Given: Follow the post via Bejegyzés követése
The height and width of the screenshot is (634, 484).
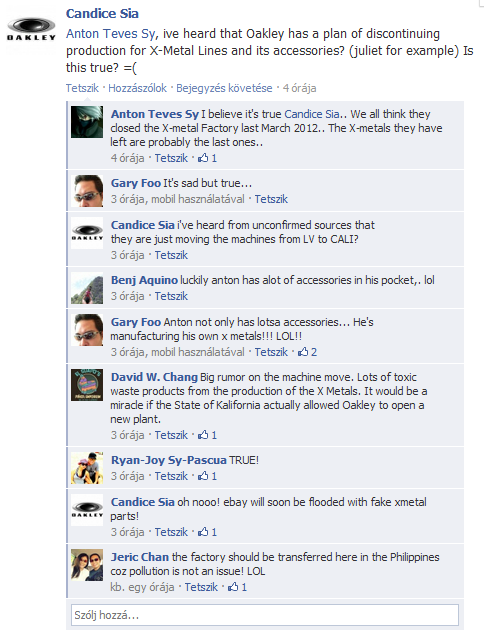Looking at the screenshot, I should pyautogui.click(x=224, y=88).
